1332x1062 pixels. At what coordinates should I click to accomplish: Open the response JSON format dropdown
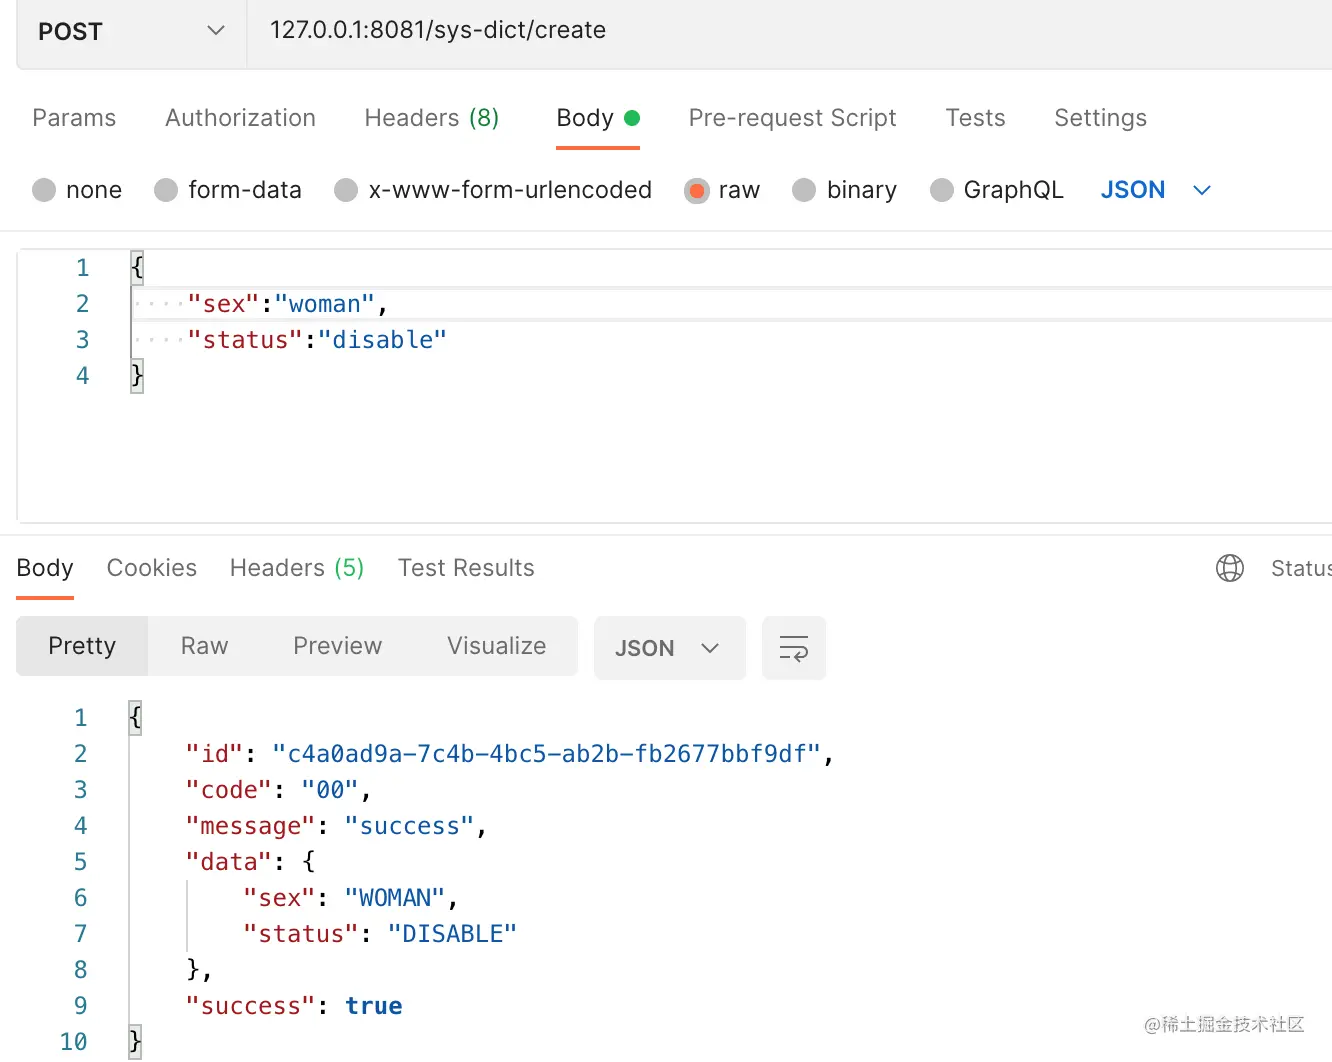(x=668, y=648)
